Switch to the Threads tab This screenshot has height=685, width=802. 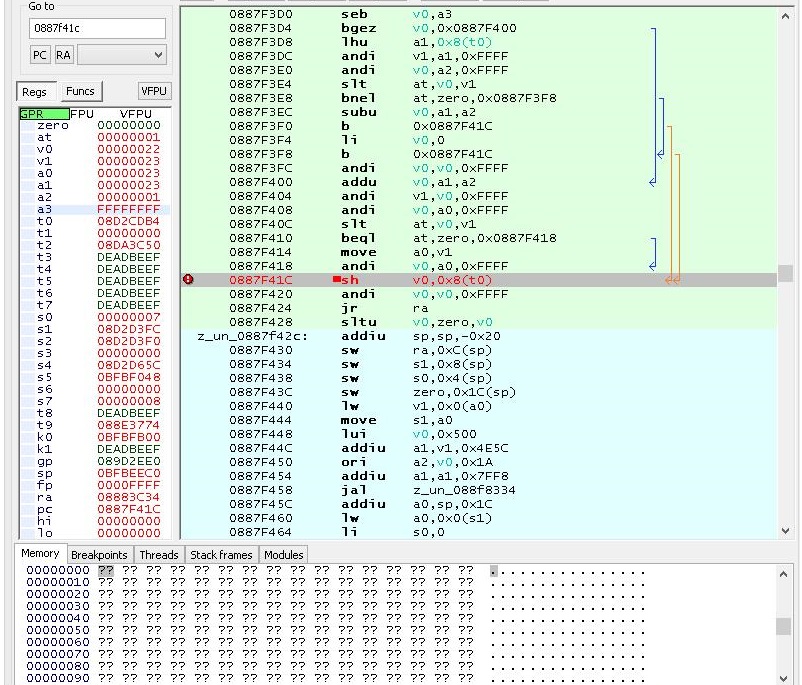pyautogui.click(x=159, y=555)
